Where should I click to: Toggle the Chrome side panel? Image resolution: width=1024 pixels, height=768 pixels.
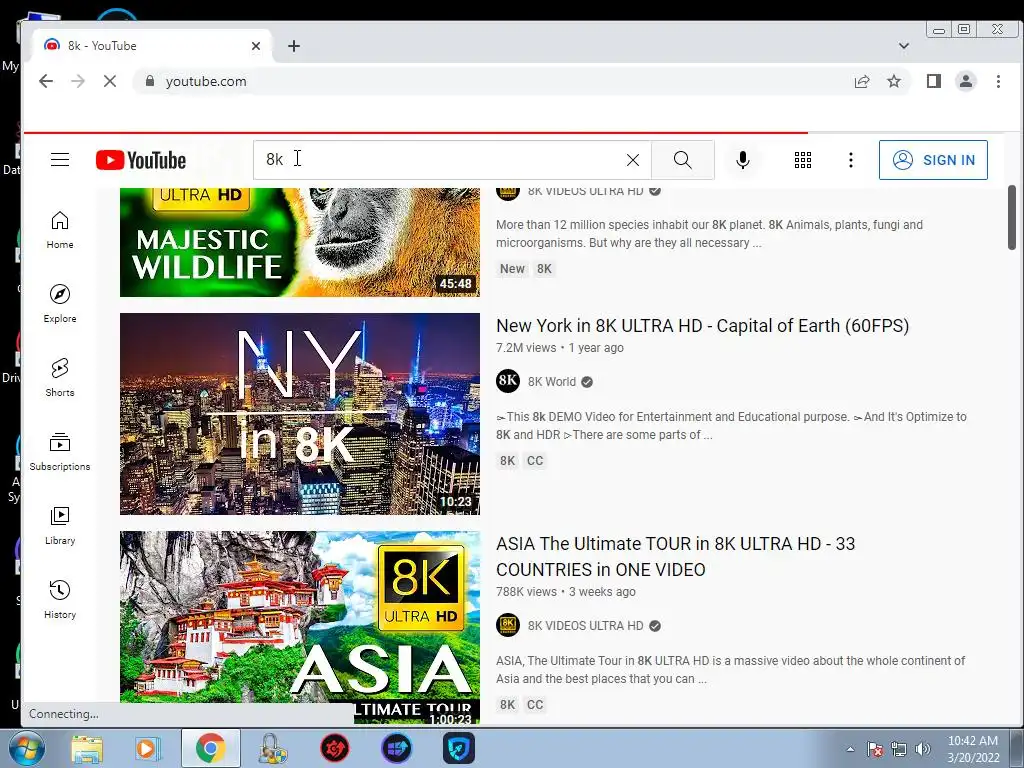coord(933,81)
